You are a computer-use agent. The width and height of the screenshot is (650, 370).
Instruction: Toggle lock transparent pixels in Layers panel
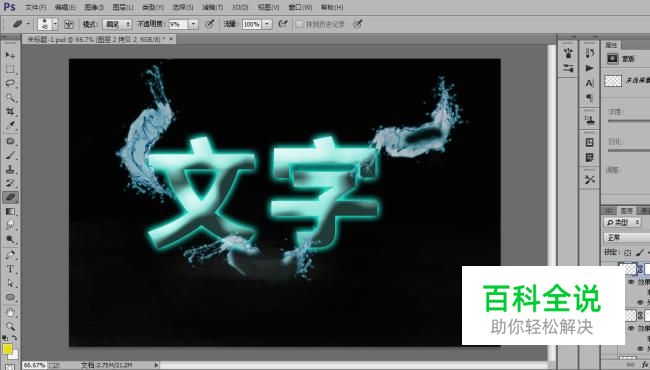coord(628,253)
